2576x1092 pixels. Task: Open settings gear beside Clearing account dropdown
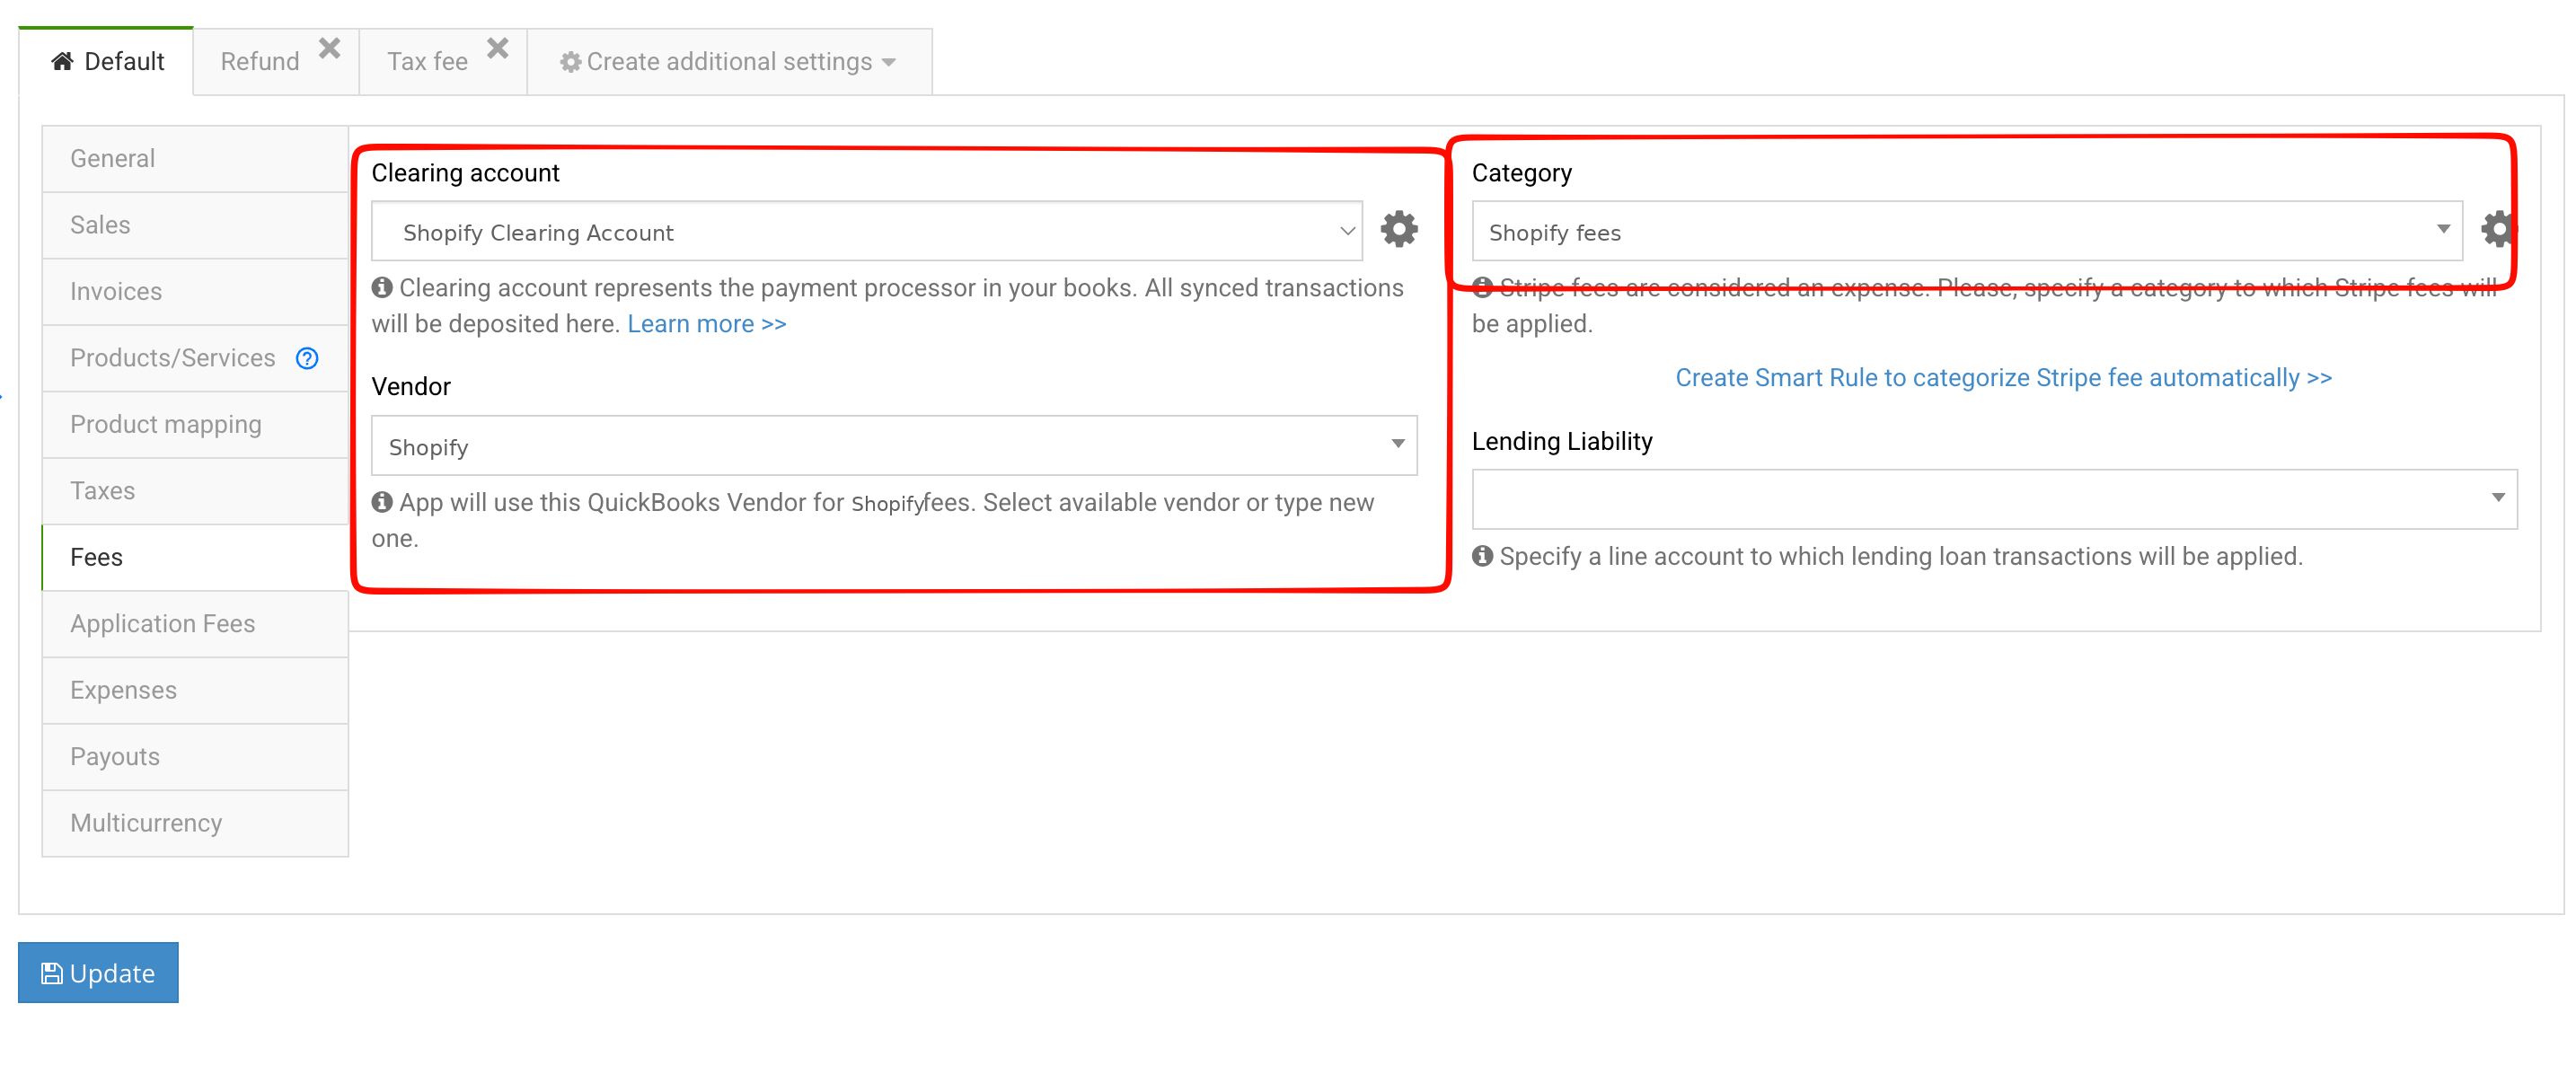coord(1398,229)
